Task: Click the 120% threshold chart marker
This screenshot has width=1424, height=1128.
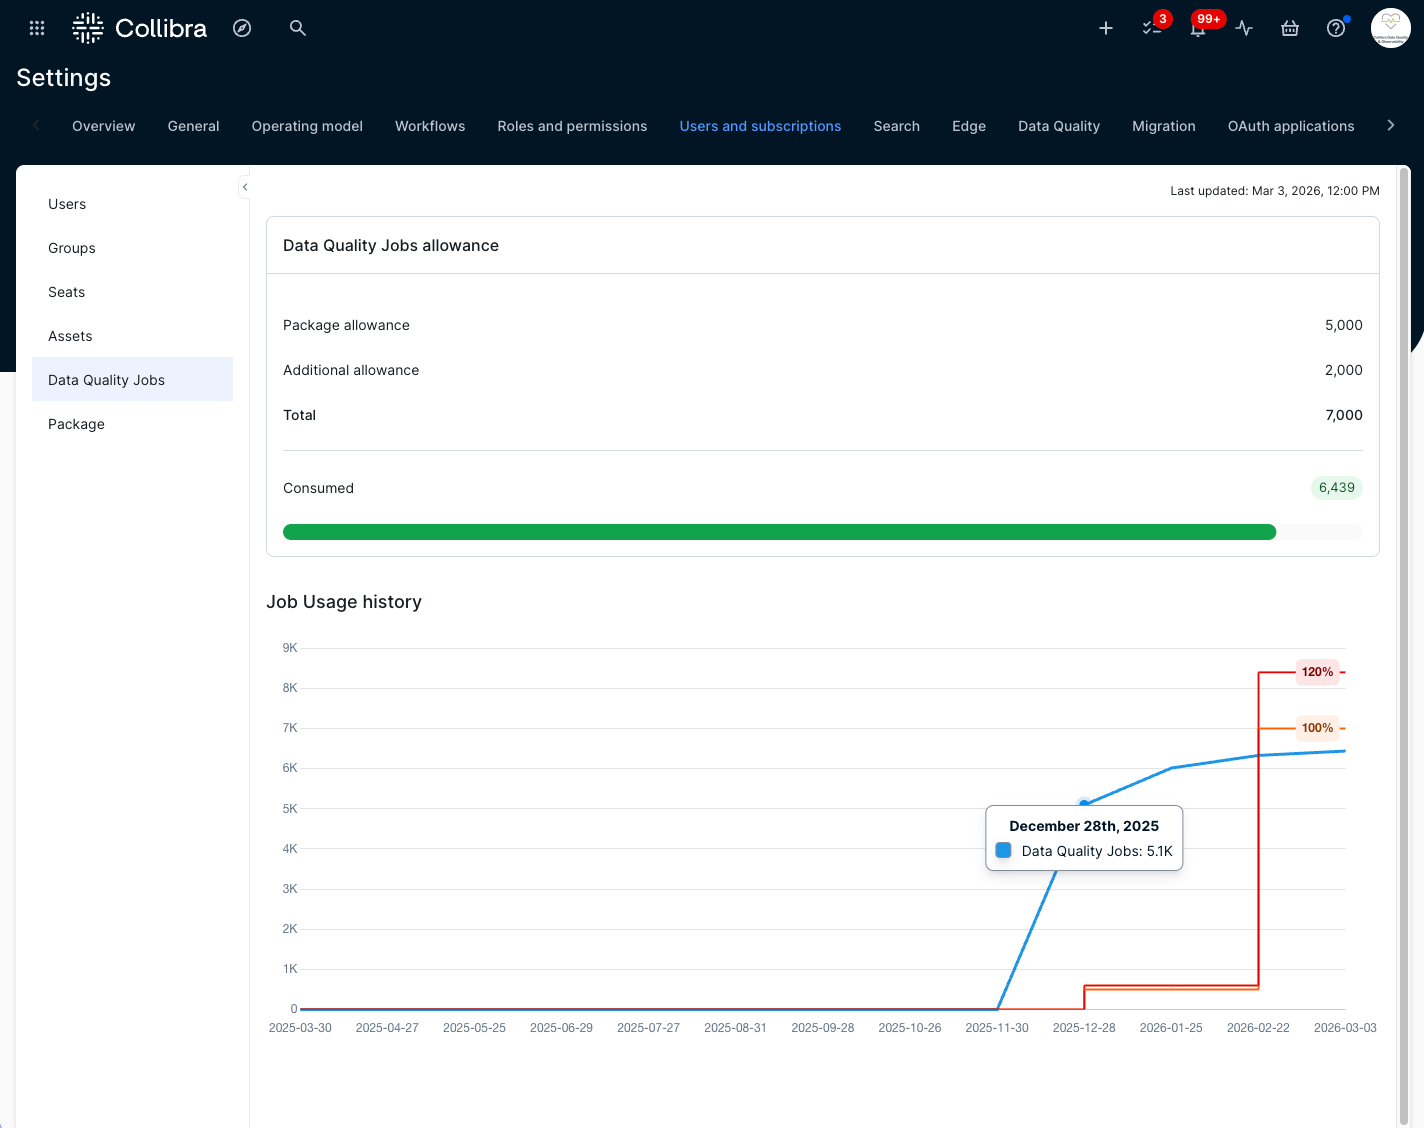Action: pyautogui.click(x=1317, y=672)
